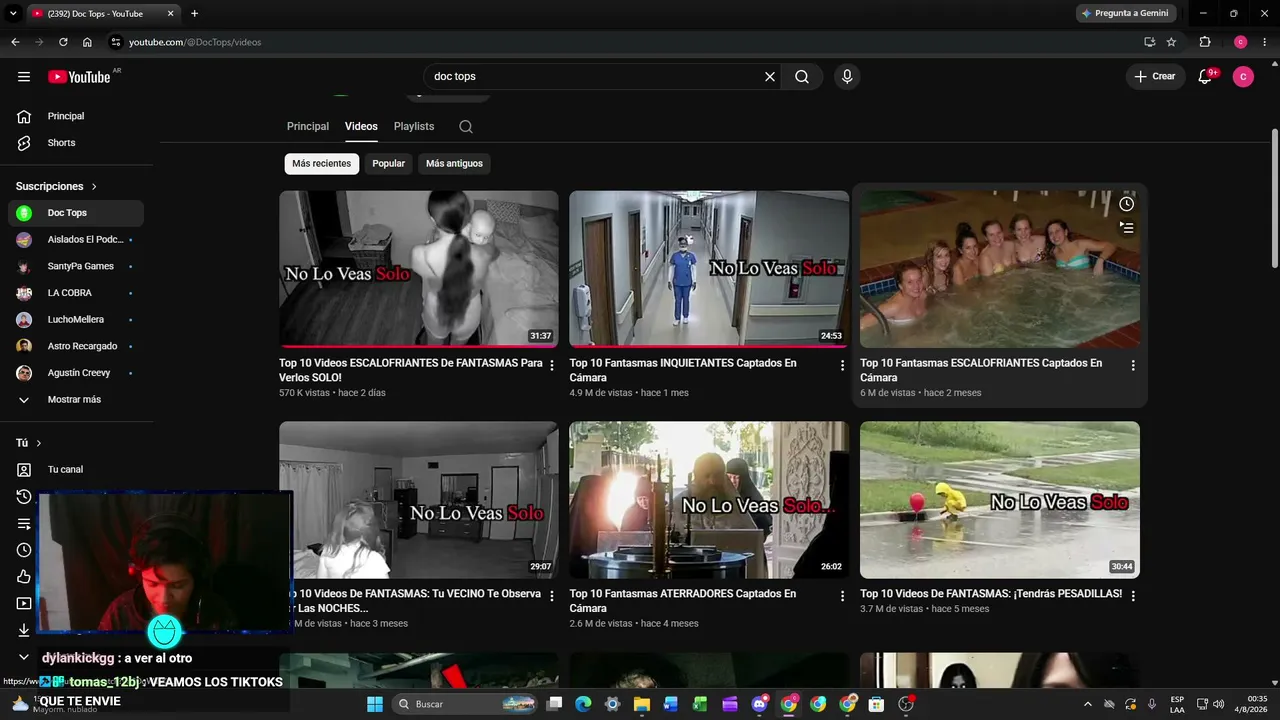Screen dimensions: 1280x720
Task: Click the browser home icon
Action: pos(88,42)
